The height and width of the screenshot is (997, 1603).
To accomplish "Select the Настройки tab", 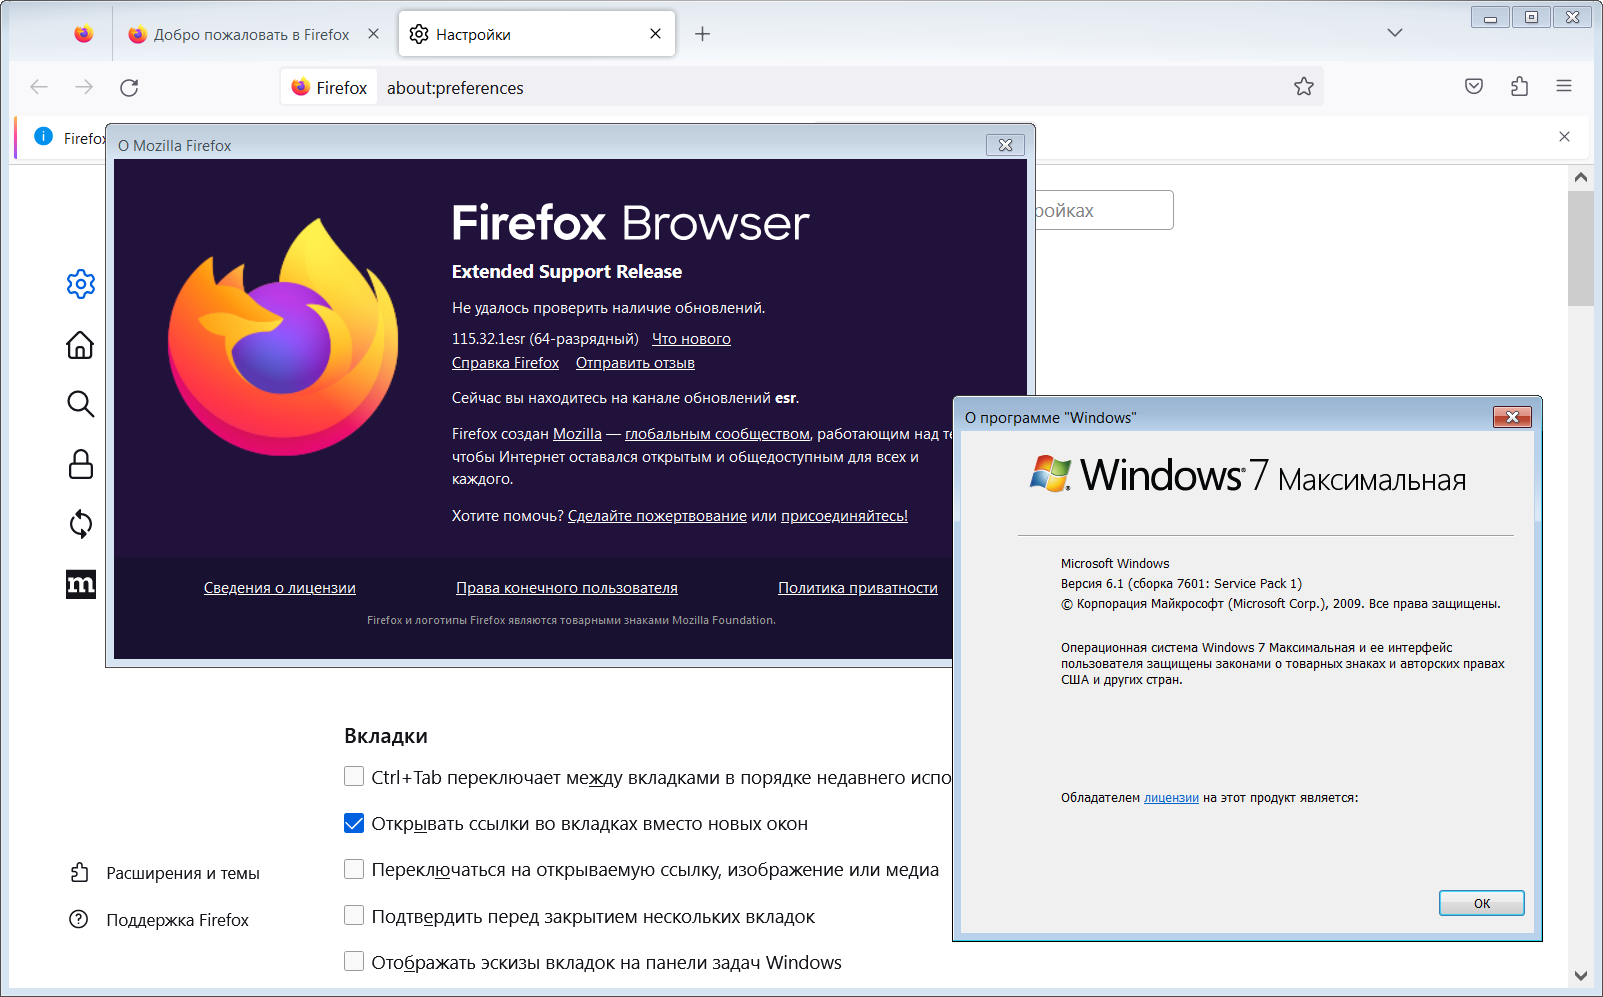I will pos(537,34).
